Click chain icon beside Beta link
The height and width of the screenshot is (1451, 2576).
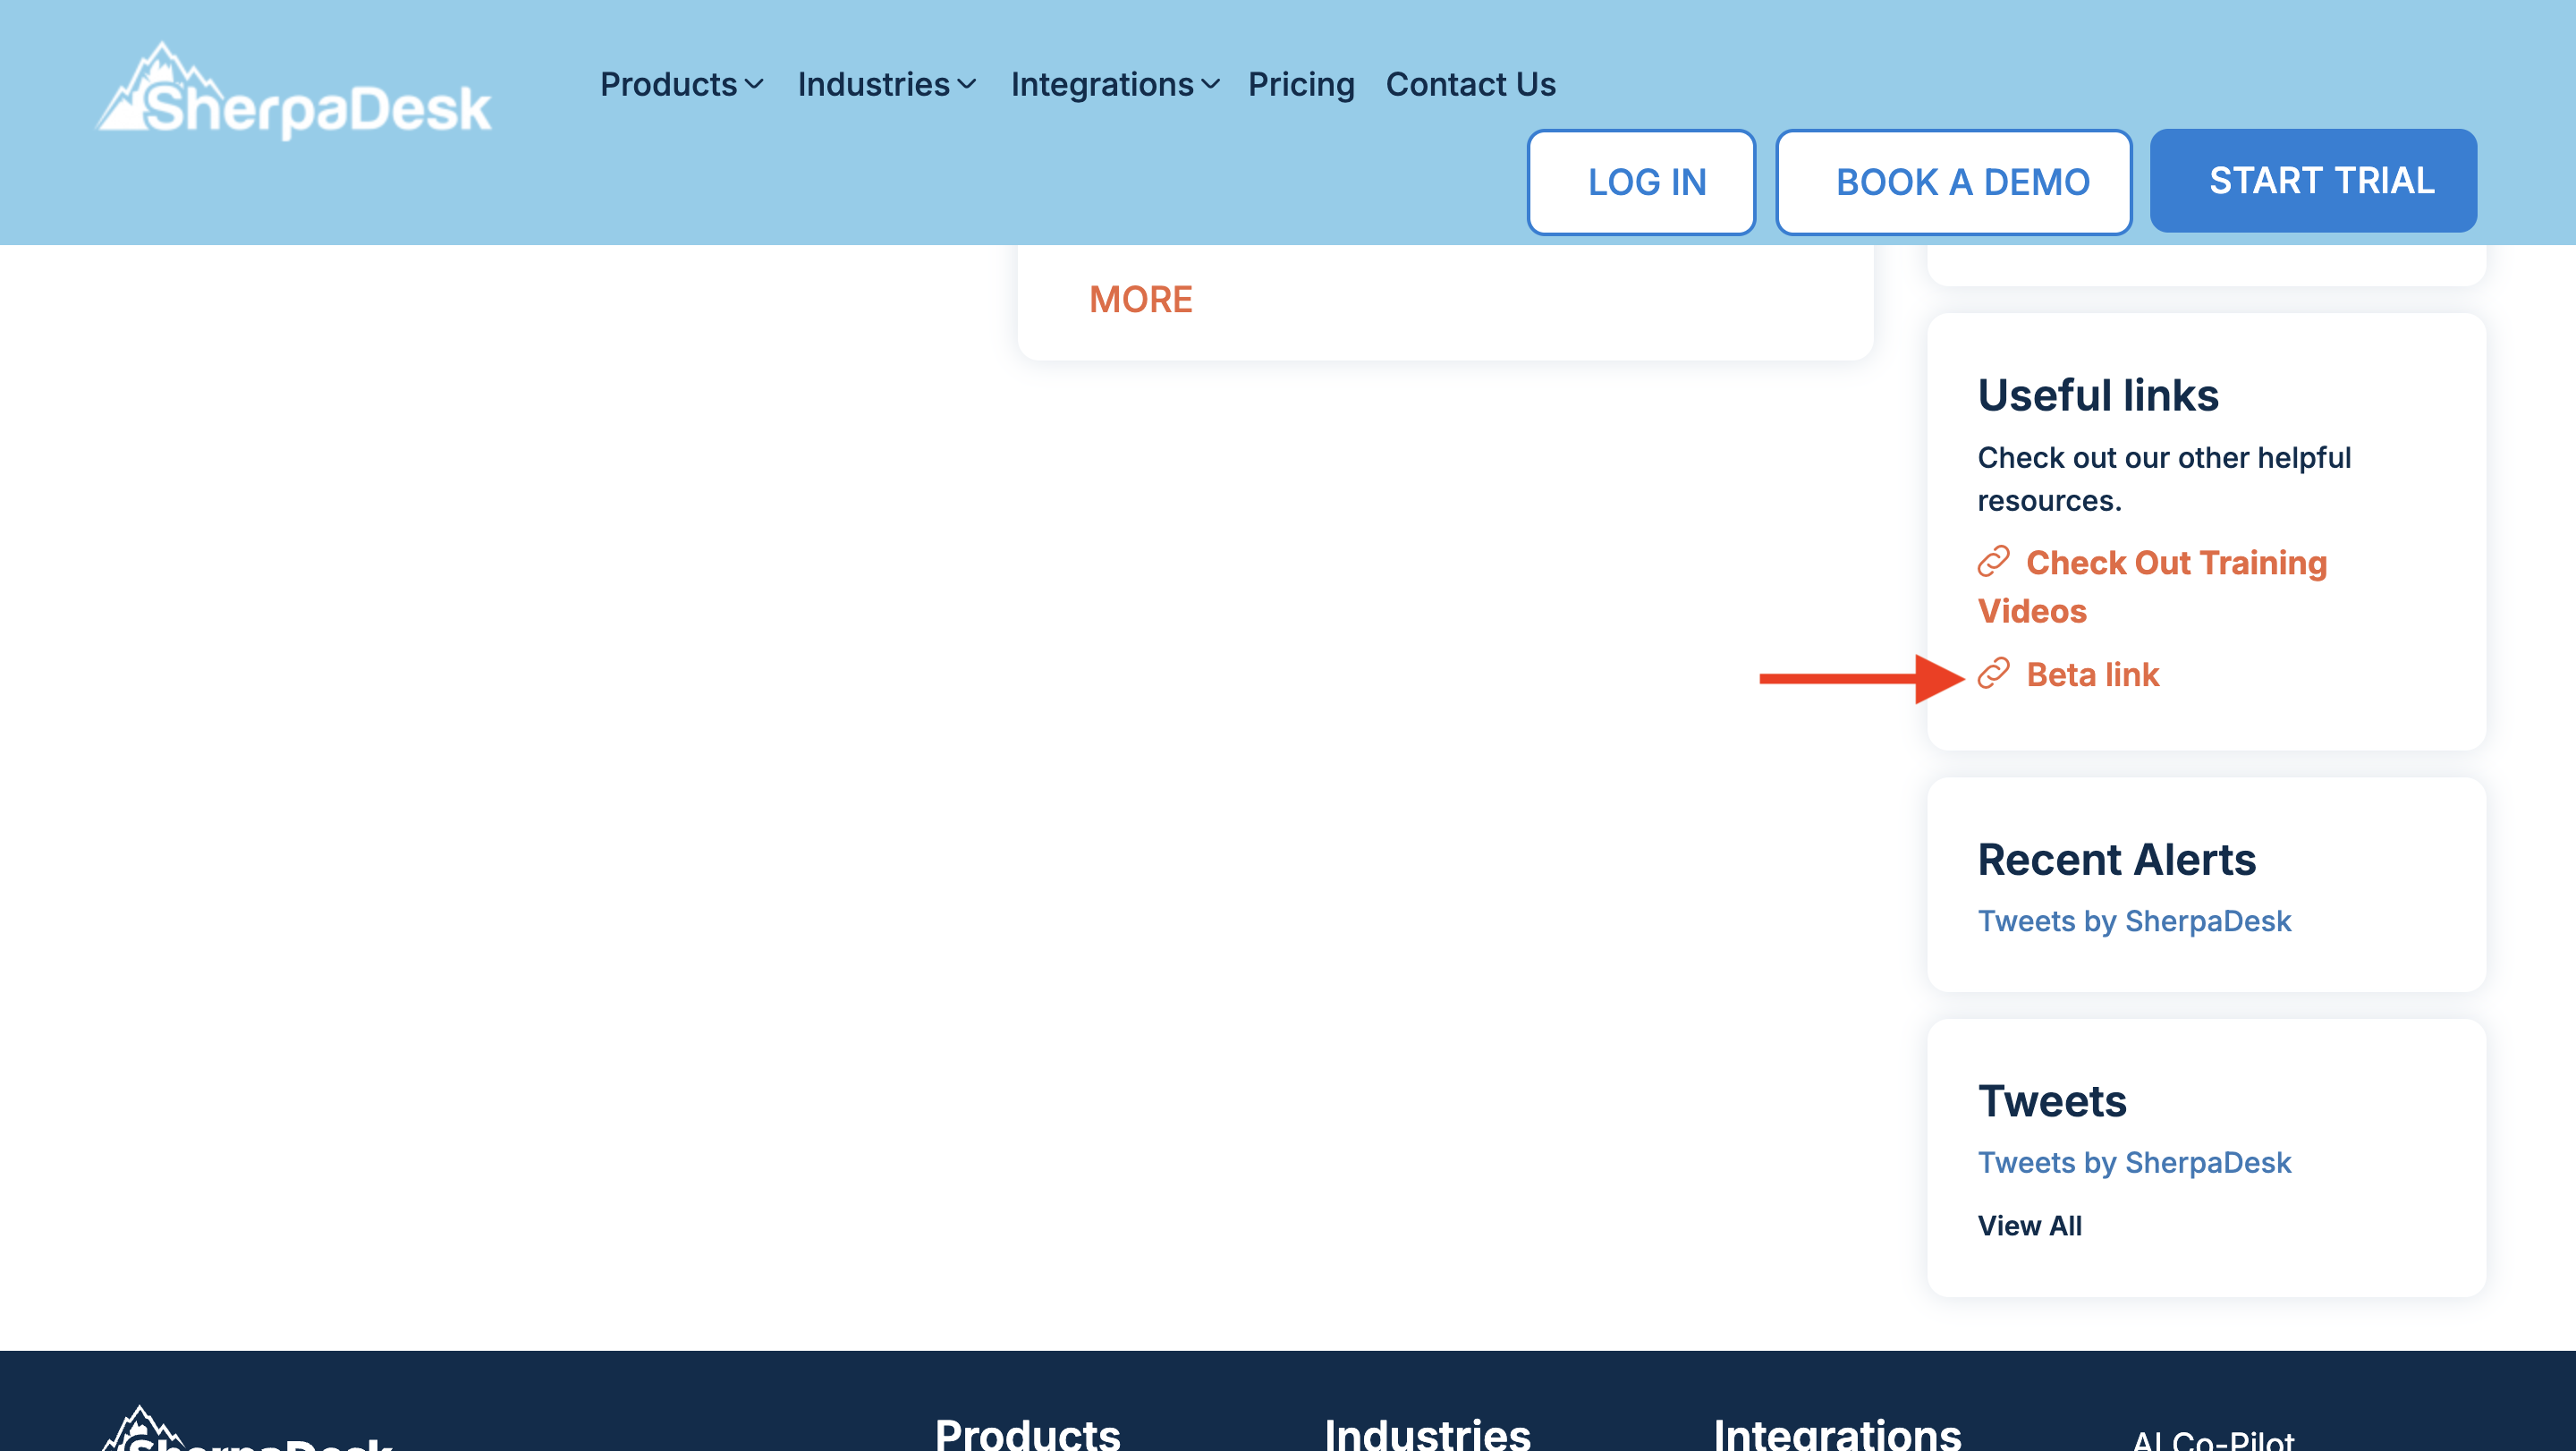tap(1993, 674)
